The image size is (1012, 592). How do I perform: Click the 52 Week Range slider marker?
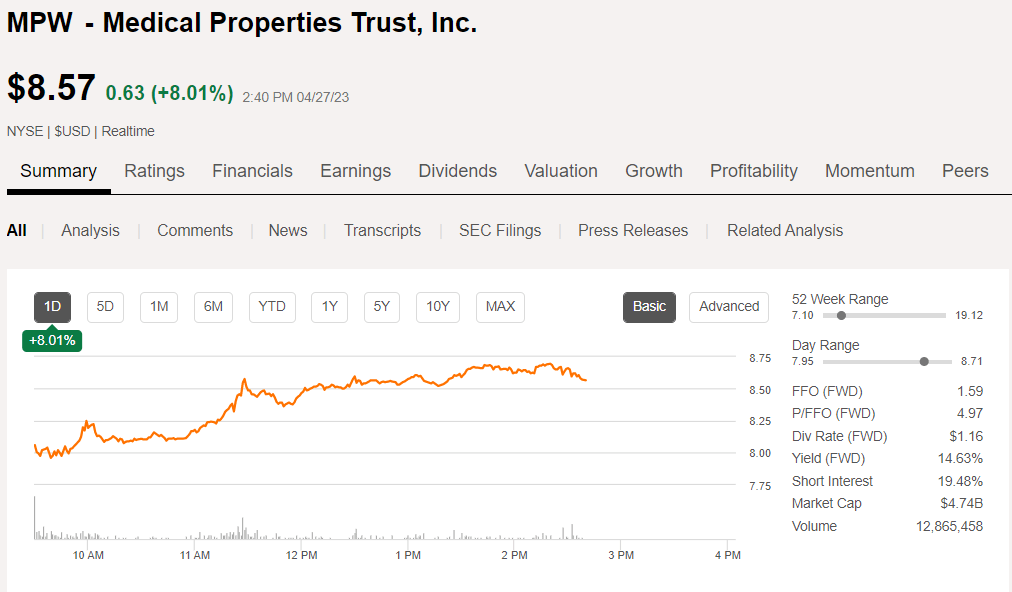pos(841,315)
